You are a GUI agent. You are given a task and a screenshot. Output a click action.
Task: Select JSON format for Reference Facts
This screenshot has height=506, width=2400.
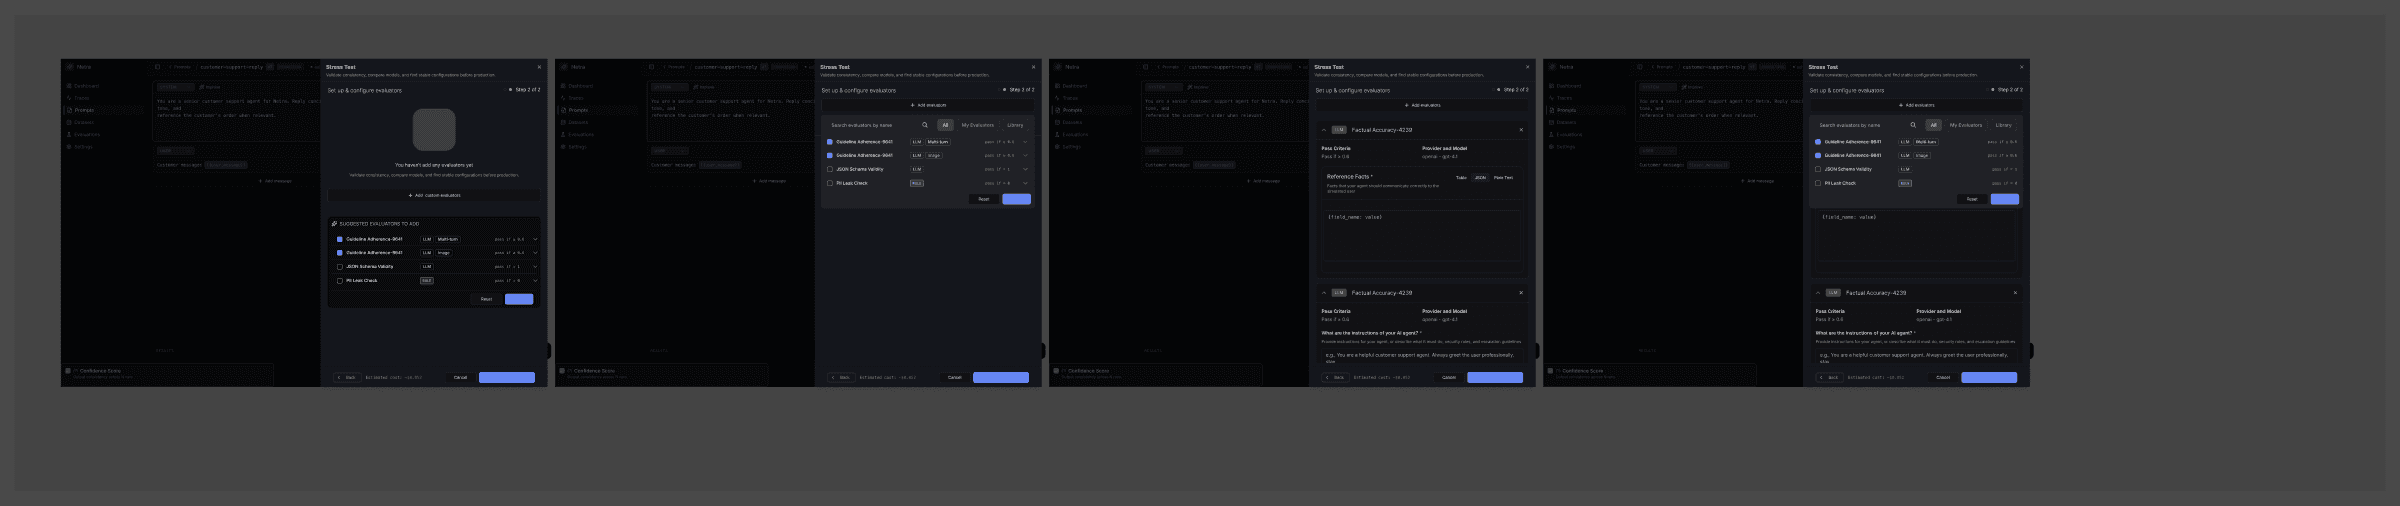tap(1480, 178)
